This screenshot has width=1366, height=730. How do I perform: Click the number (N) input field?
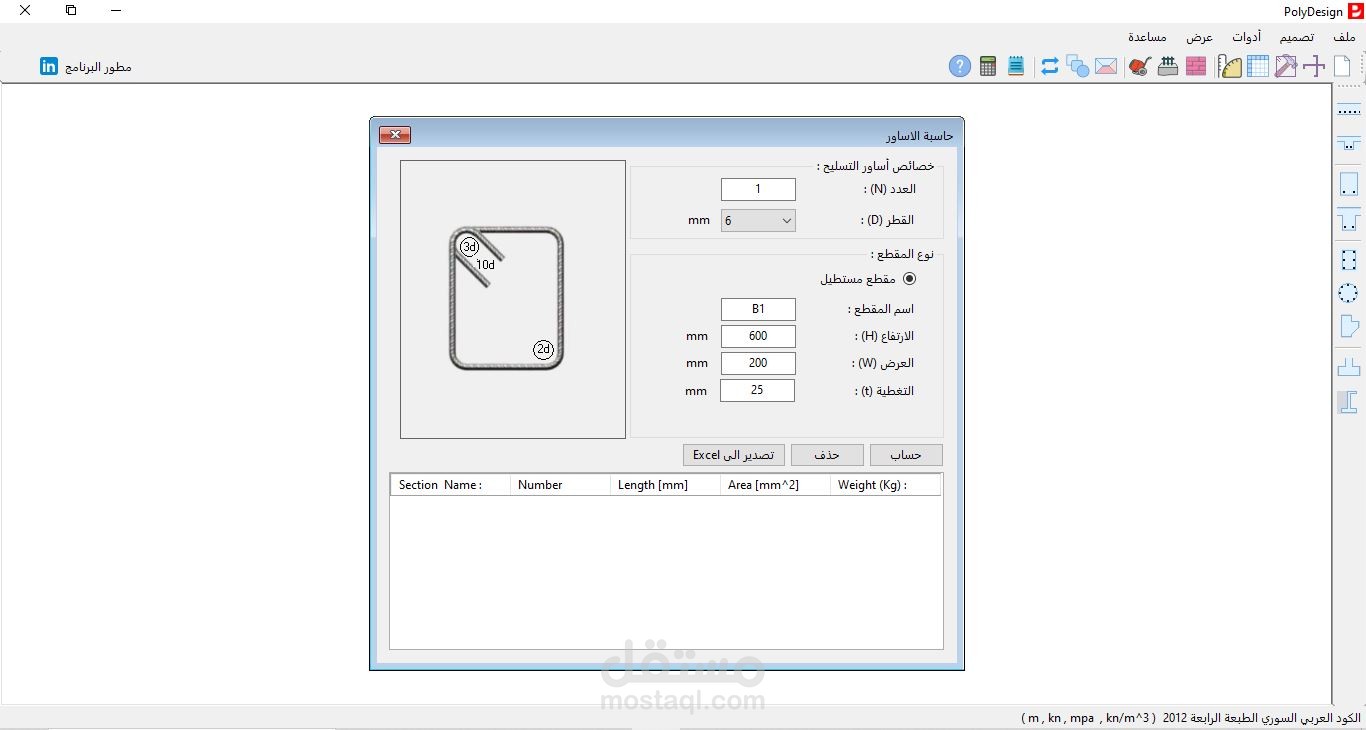pyautogui.click(x=758, y=189)
